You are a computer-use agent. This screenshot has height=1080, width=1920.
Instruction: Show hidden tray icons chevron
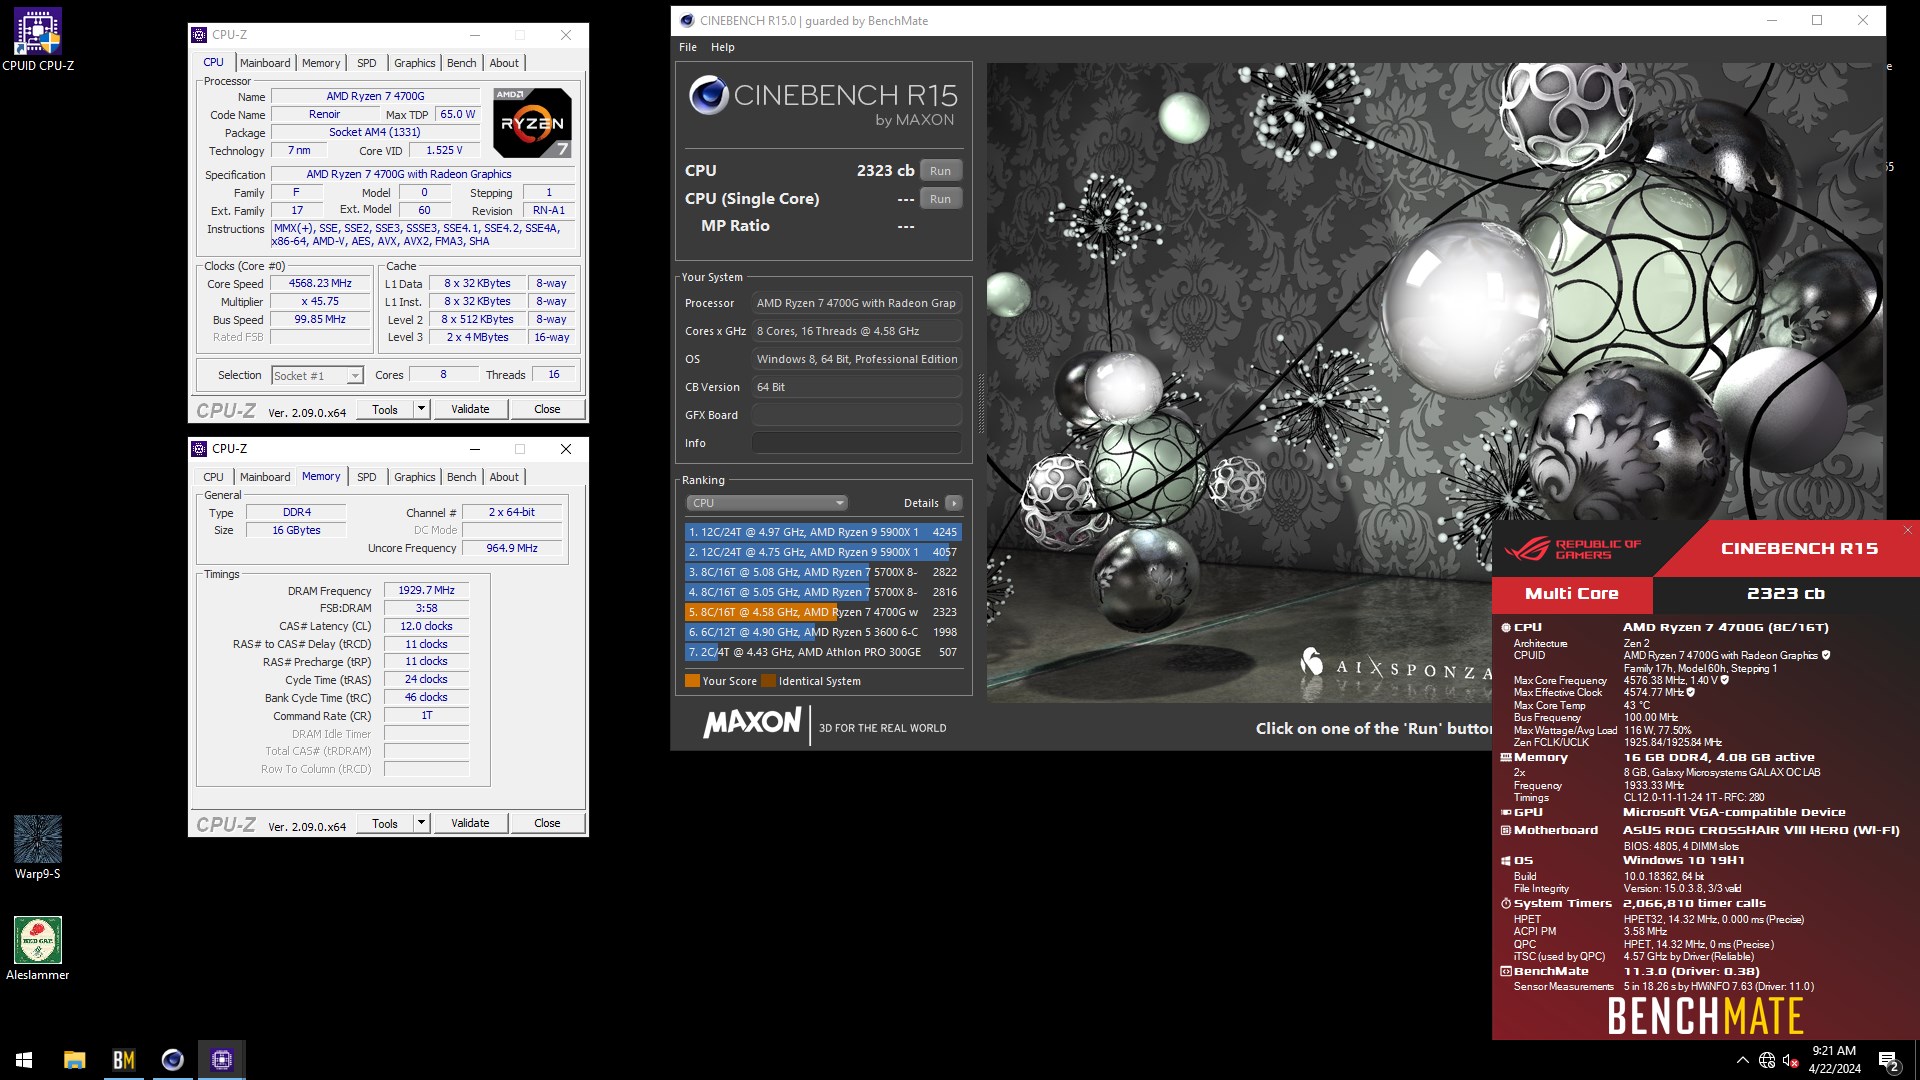tap(1743, 1060)
